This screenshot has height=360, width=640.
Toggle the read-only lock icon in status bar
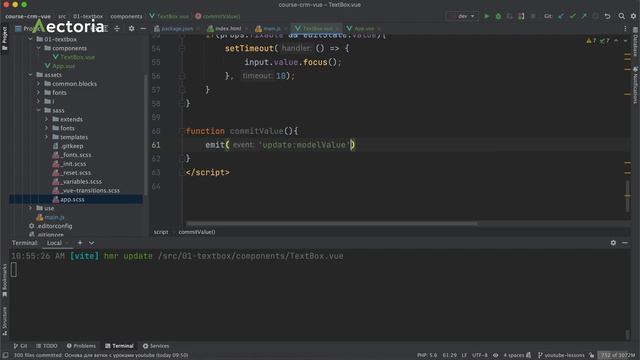pos(591,356)
